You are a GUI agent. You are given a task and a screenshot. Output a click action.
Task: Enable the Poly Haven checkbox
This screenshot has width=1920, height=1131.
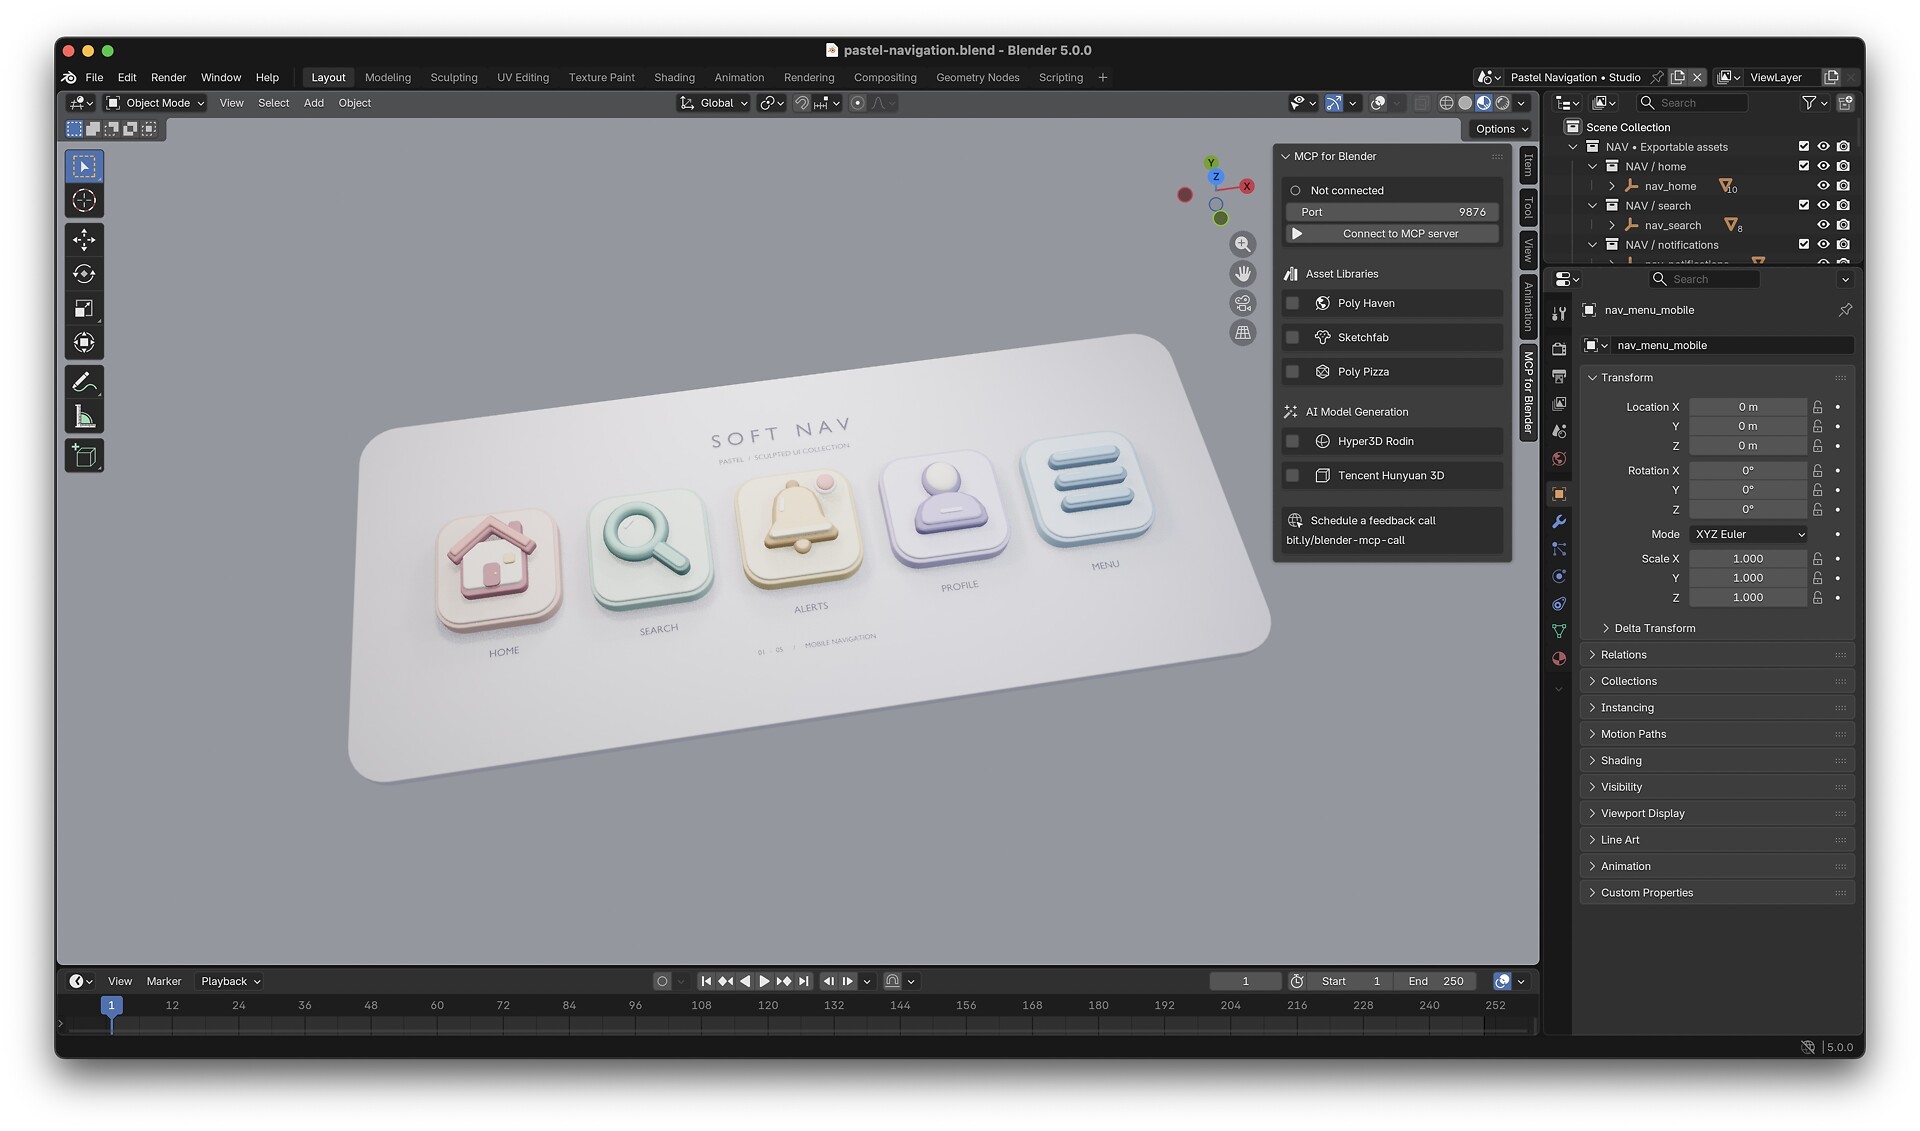pos(1292,303)
